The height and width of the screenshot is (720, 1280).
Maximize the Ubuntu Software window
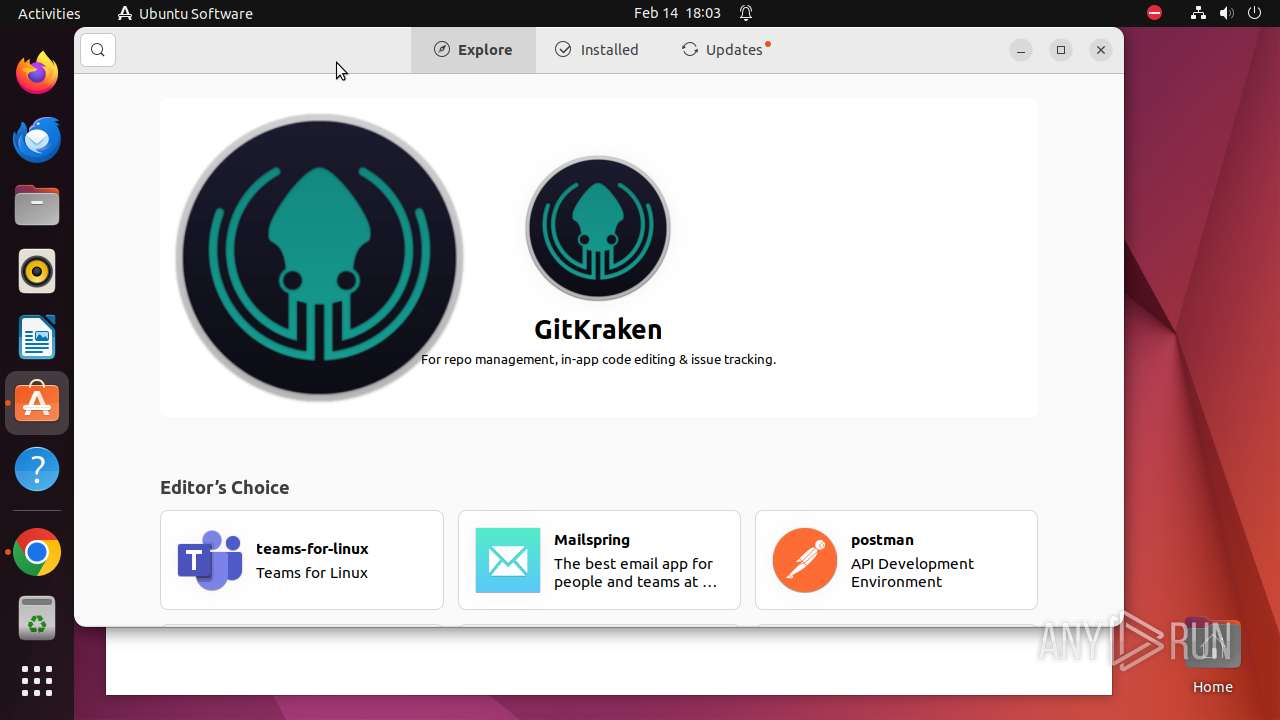click(1061, 50)
